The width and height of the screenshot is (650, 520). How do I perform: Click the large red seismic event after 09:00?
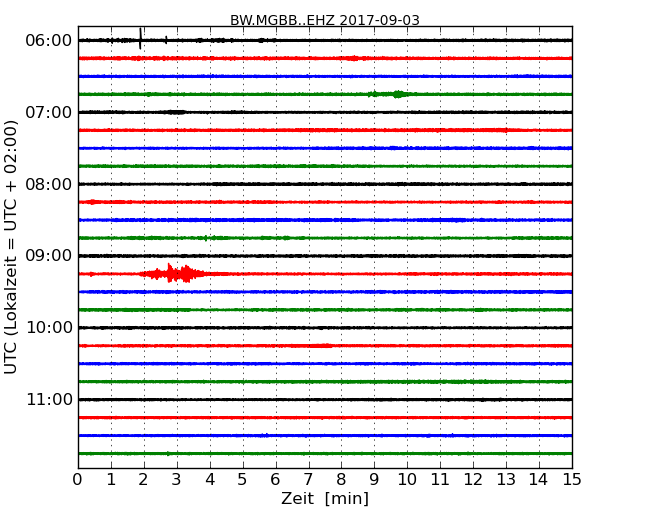click(x=174, y=274)
